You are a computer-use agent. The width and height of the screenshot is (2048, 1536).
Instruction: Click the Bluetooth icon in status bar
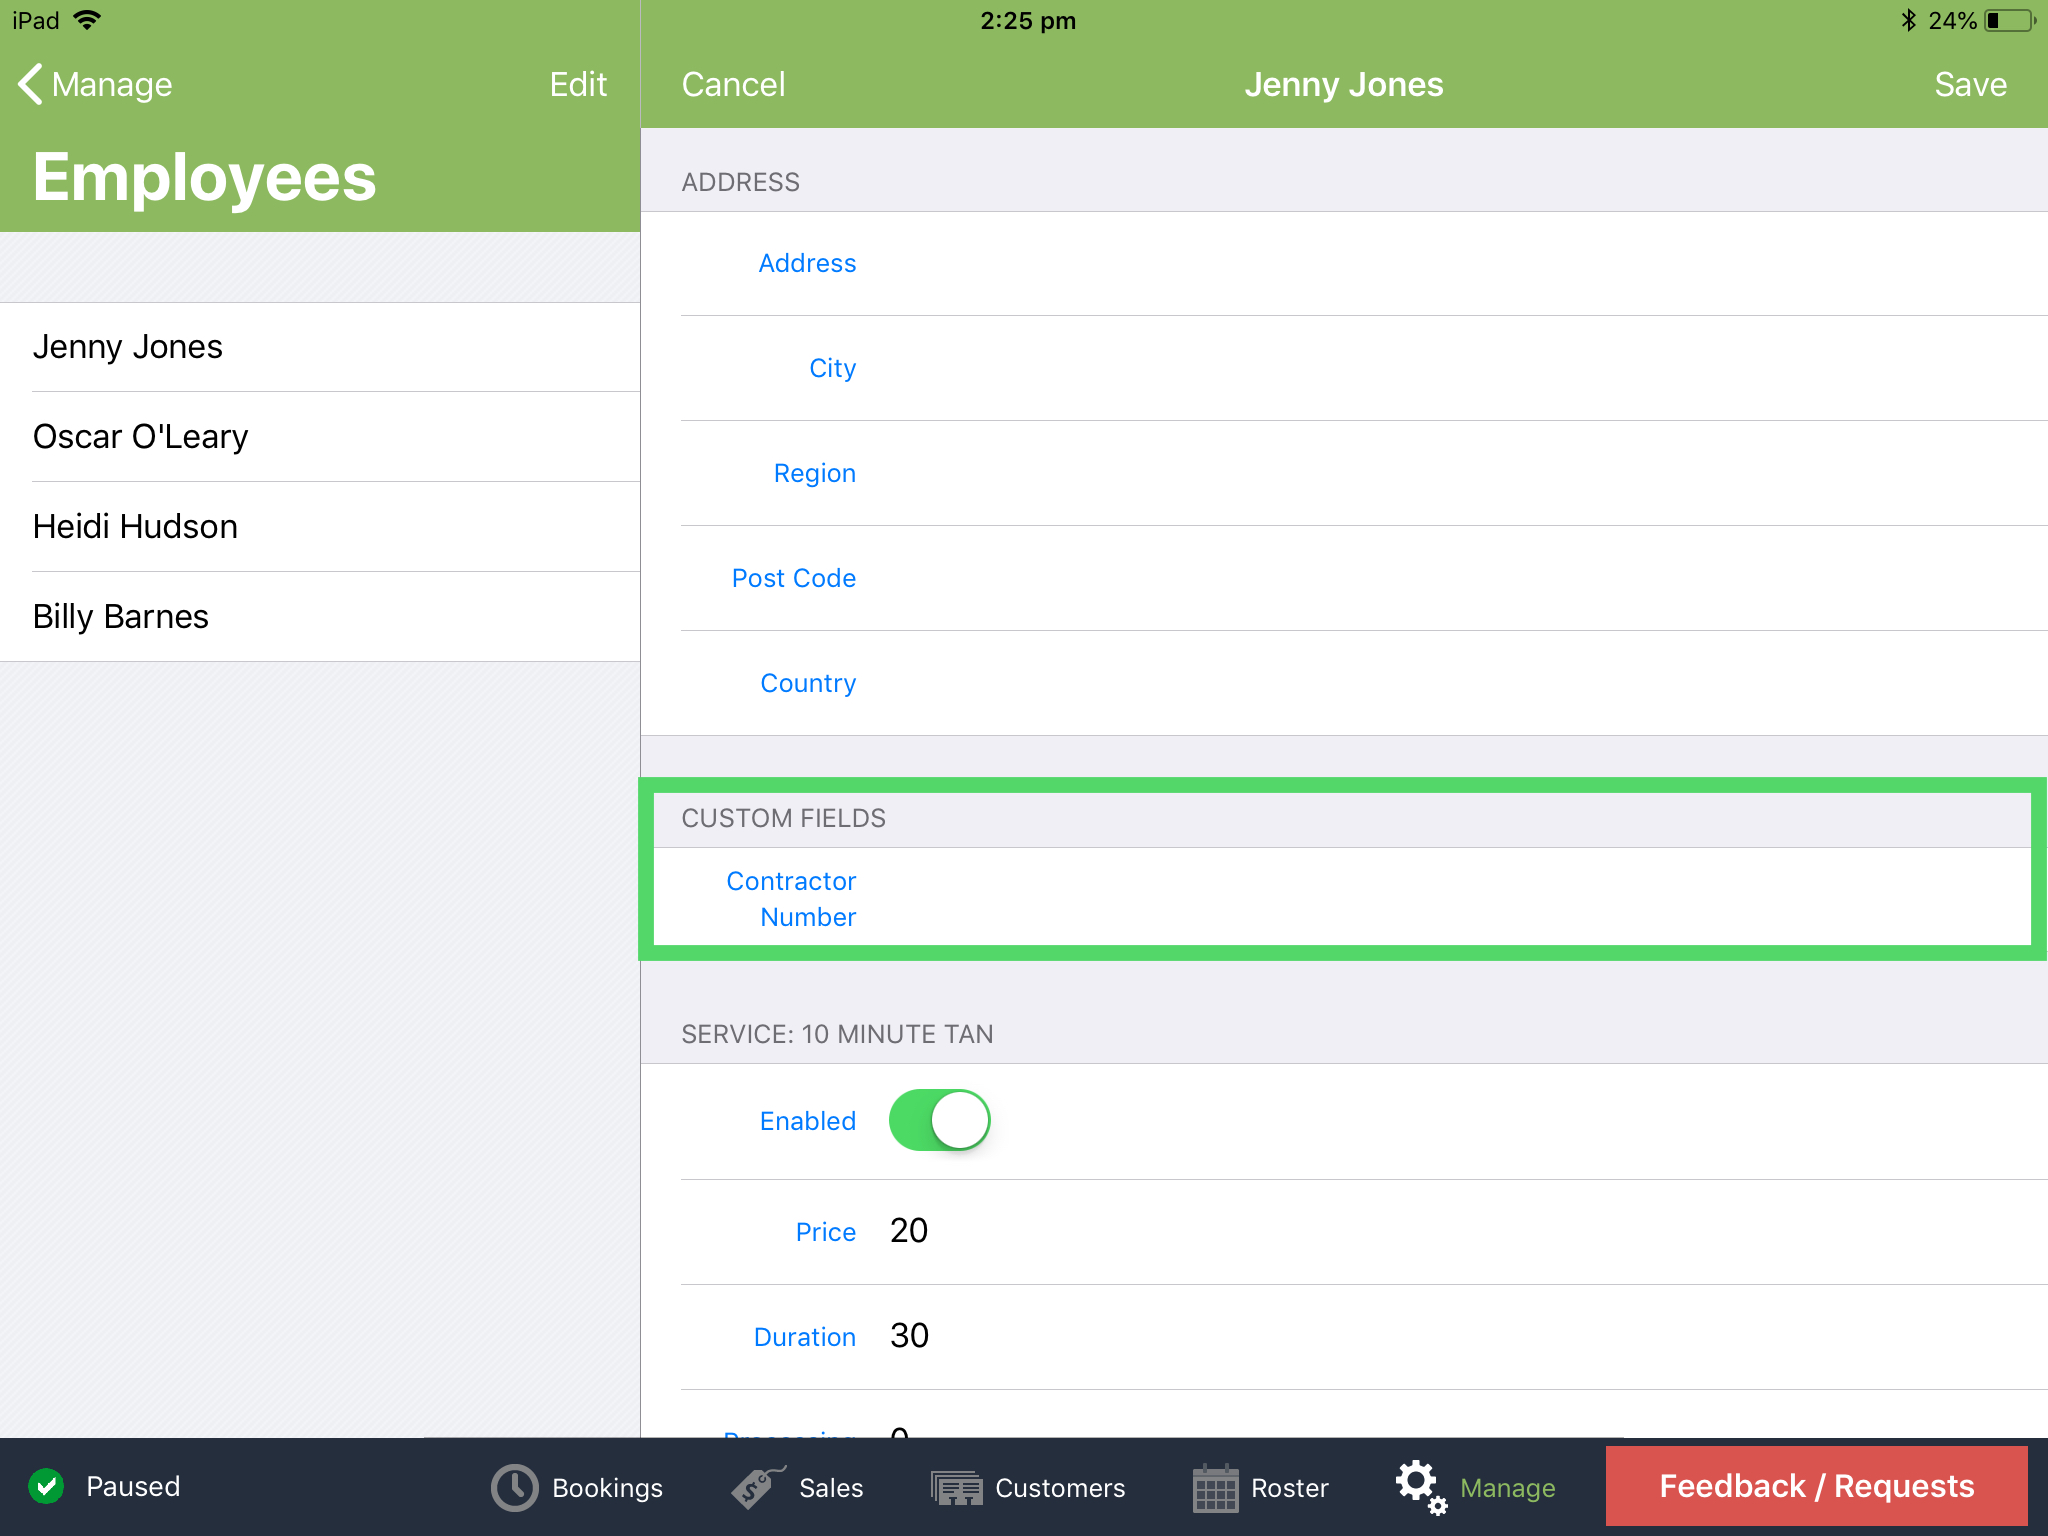1909,19
